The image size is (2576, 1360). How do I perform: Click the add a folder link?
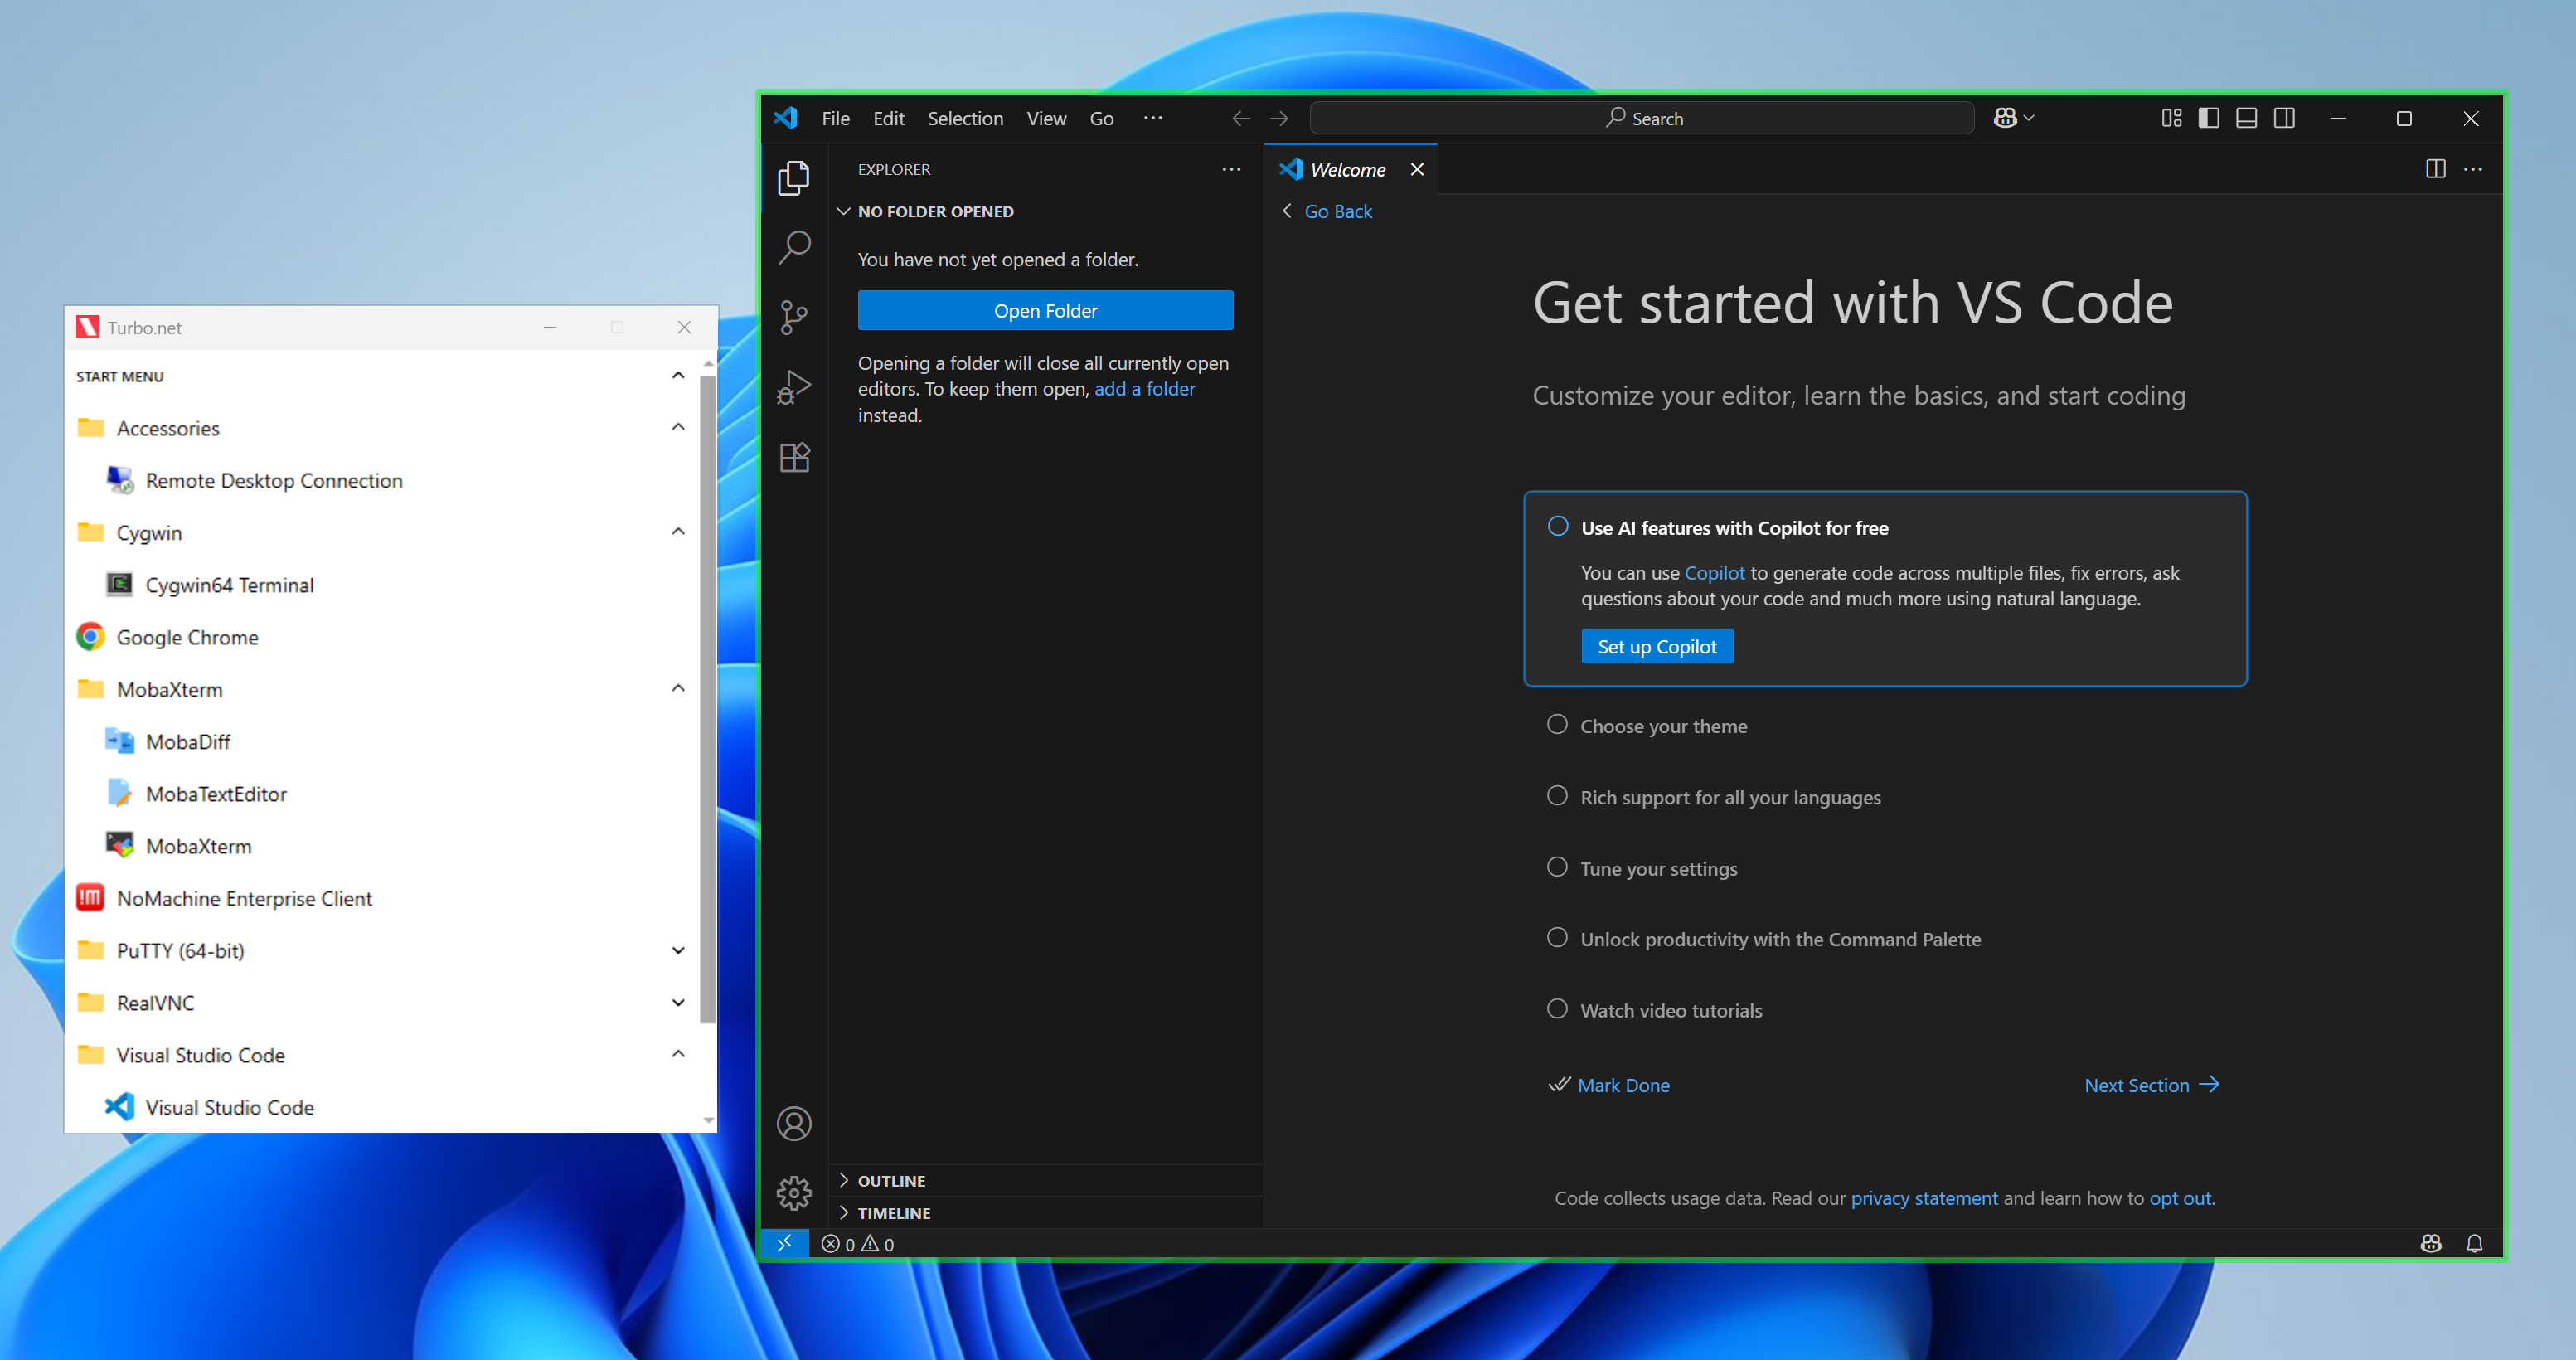click(1144, 389)
